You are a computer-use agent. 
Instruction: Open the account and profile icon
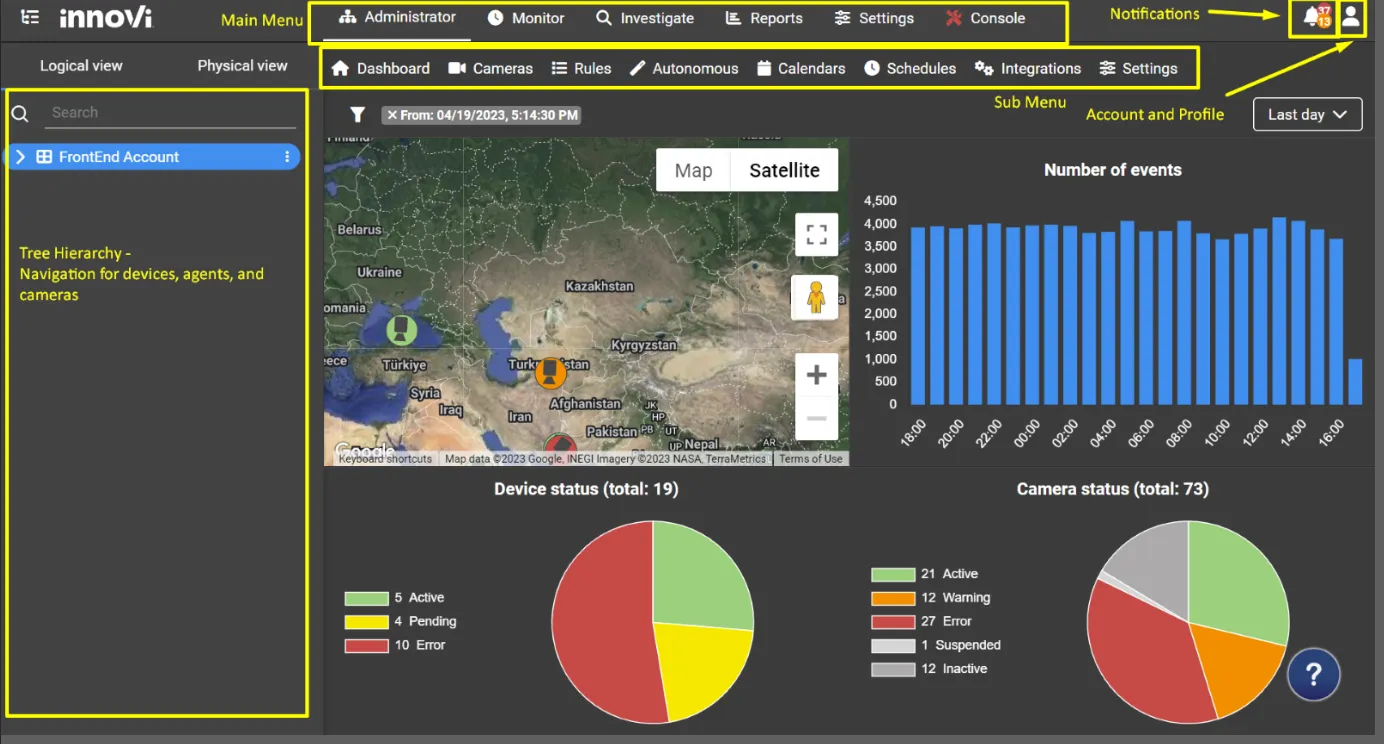pos(1351,16)
